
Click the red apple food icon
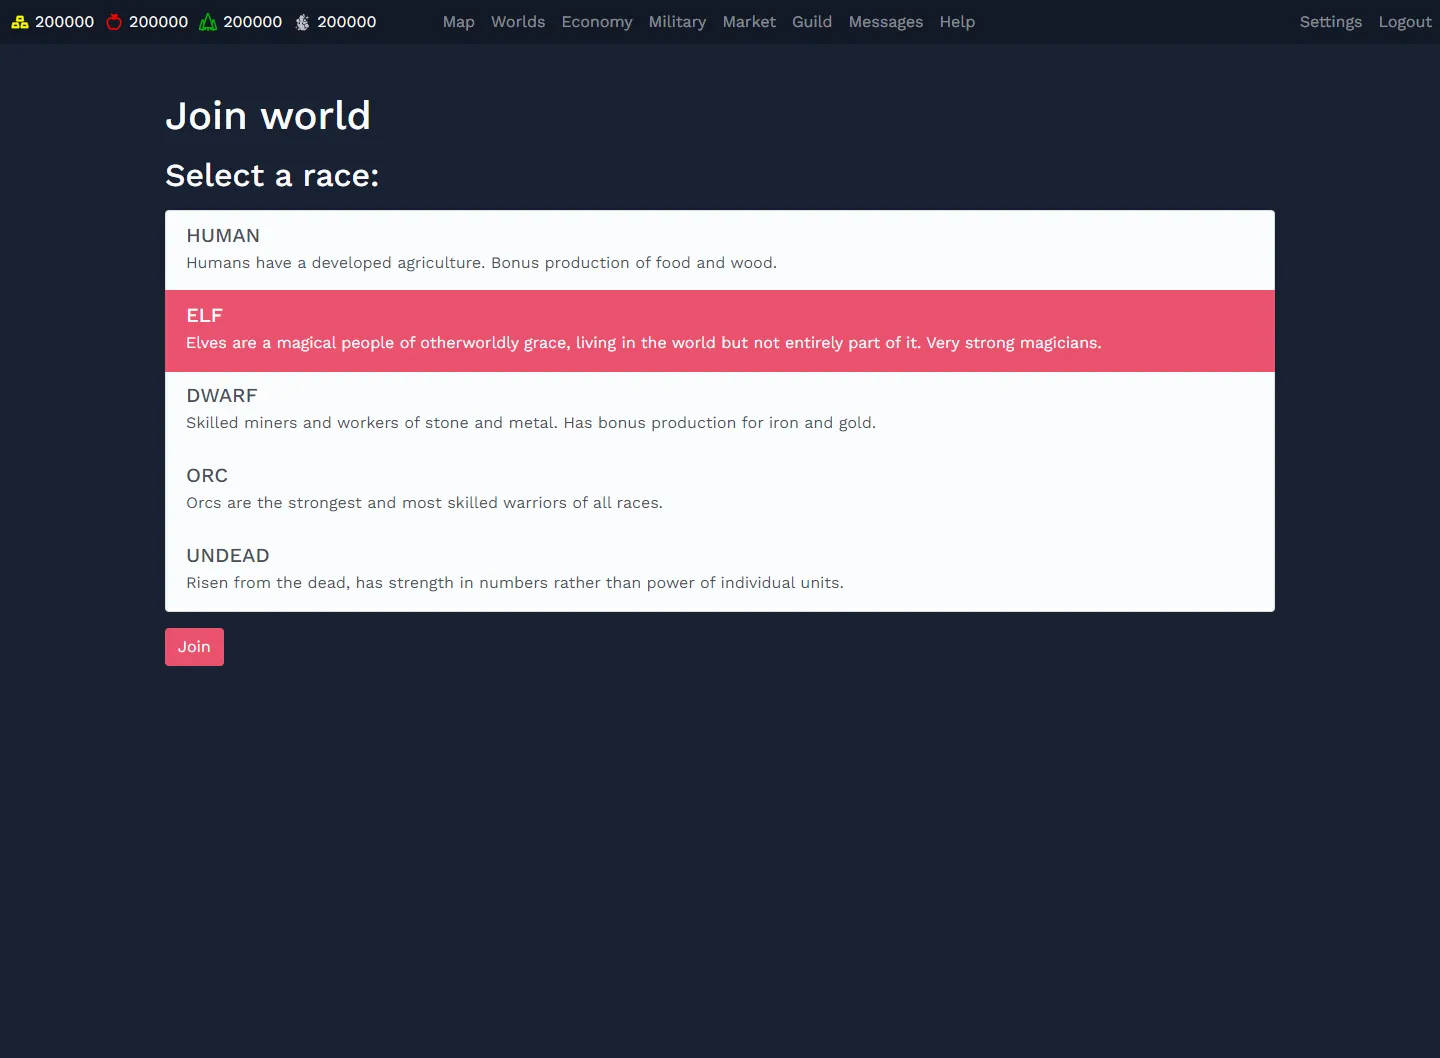114,22
